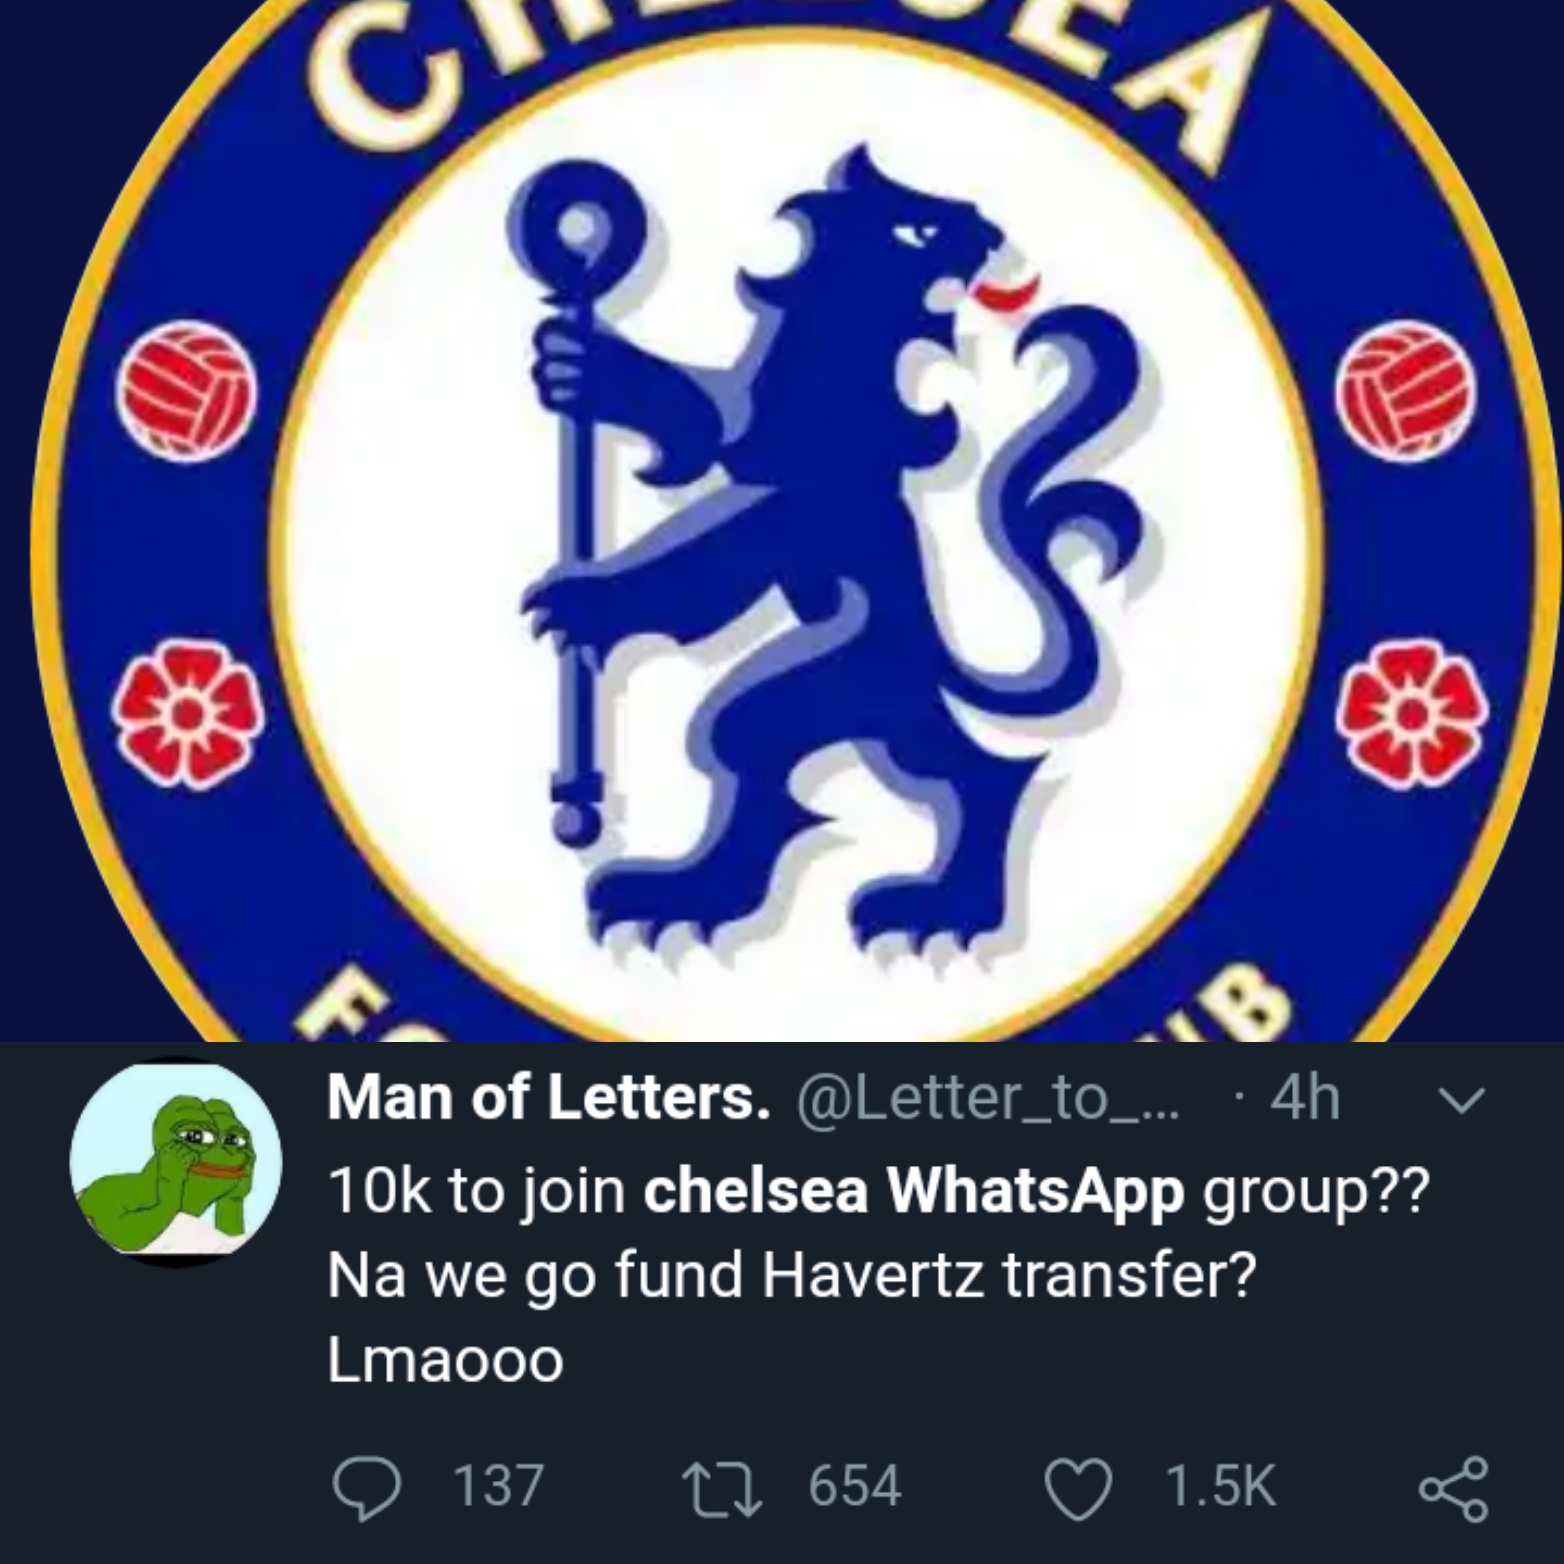Expand the tweet options chevron
1564x1564 pixels.
tap(1460, 1100)
